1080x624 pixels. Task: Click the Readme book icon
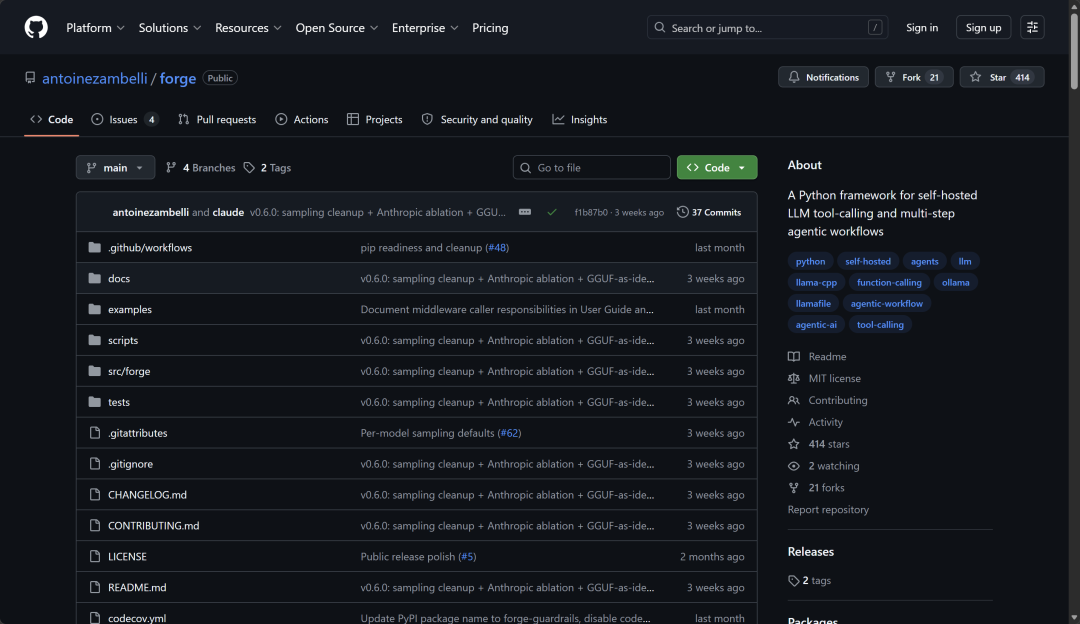coord(793,356)
